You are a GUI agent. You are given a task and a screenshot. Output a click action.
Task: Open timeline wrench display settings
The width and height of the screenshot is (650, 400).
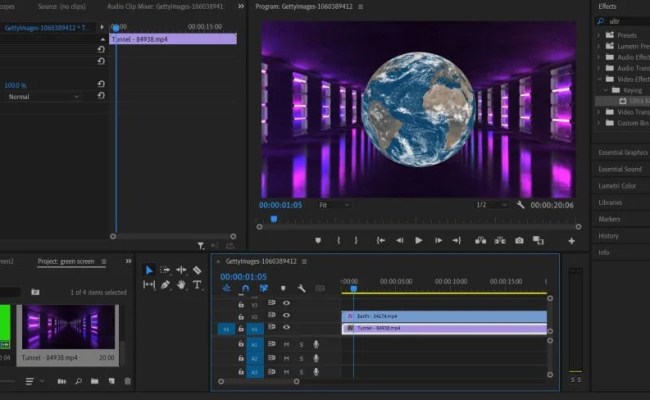pyautogui.click(x=301, y=288)
